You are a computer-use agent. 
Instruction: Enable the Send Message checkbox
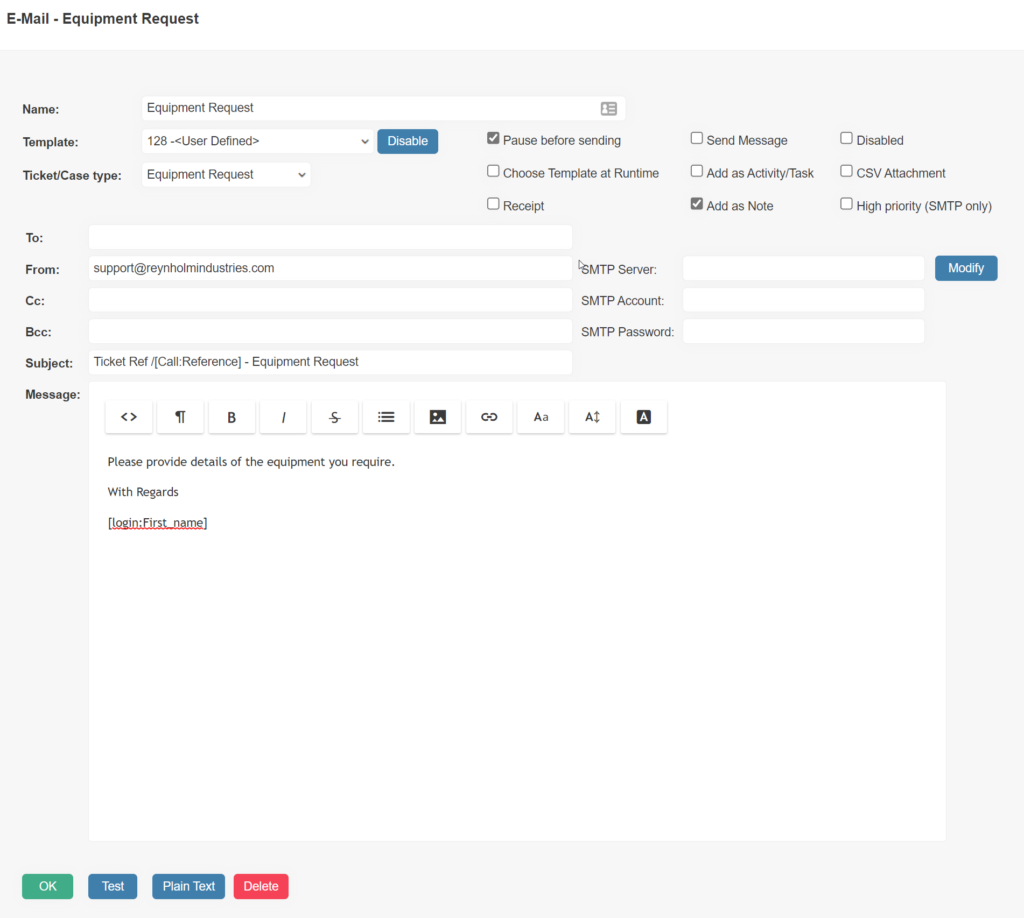[697, 138]
